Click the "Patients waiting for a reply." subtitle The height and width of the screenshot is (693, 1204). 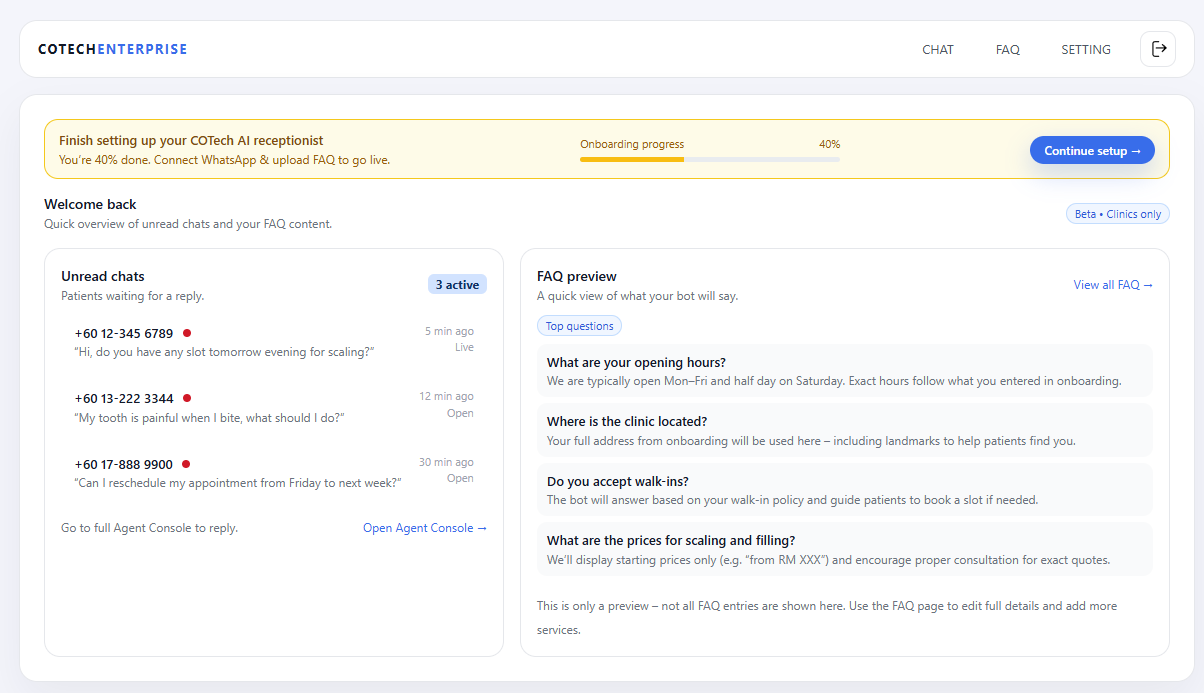(x=133, y=296)
